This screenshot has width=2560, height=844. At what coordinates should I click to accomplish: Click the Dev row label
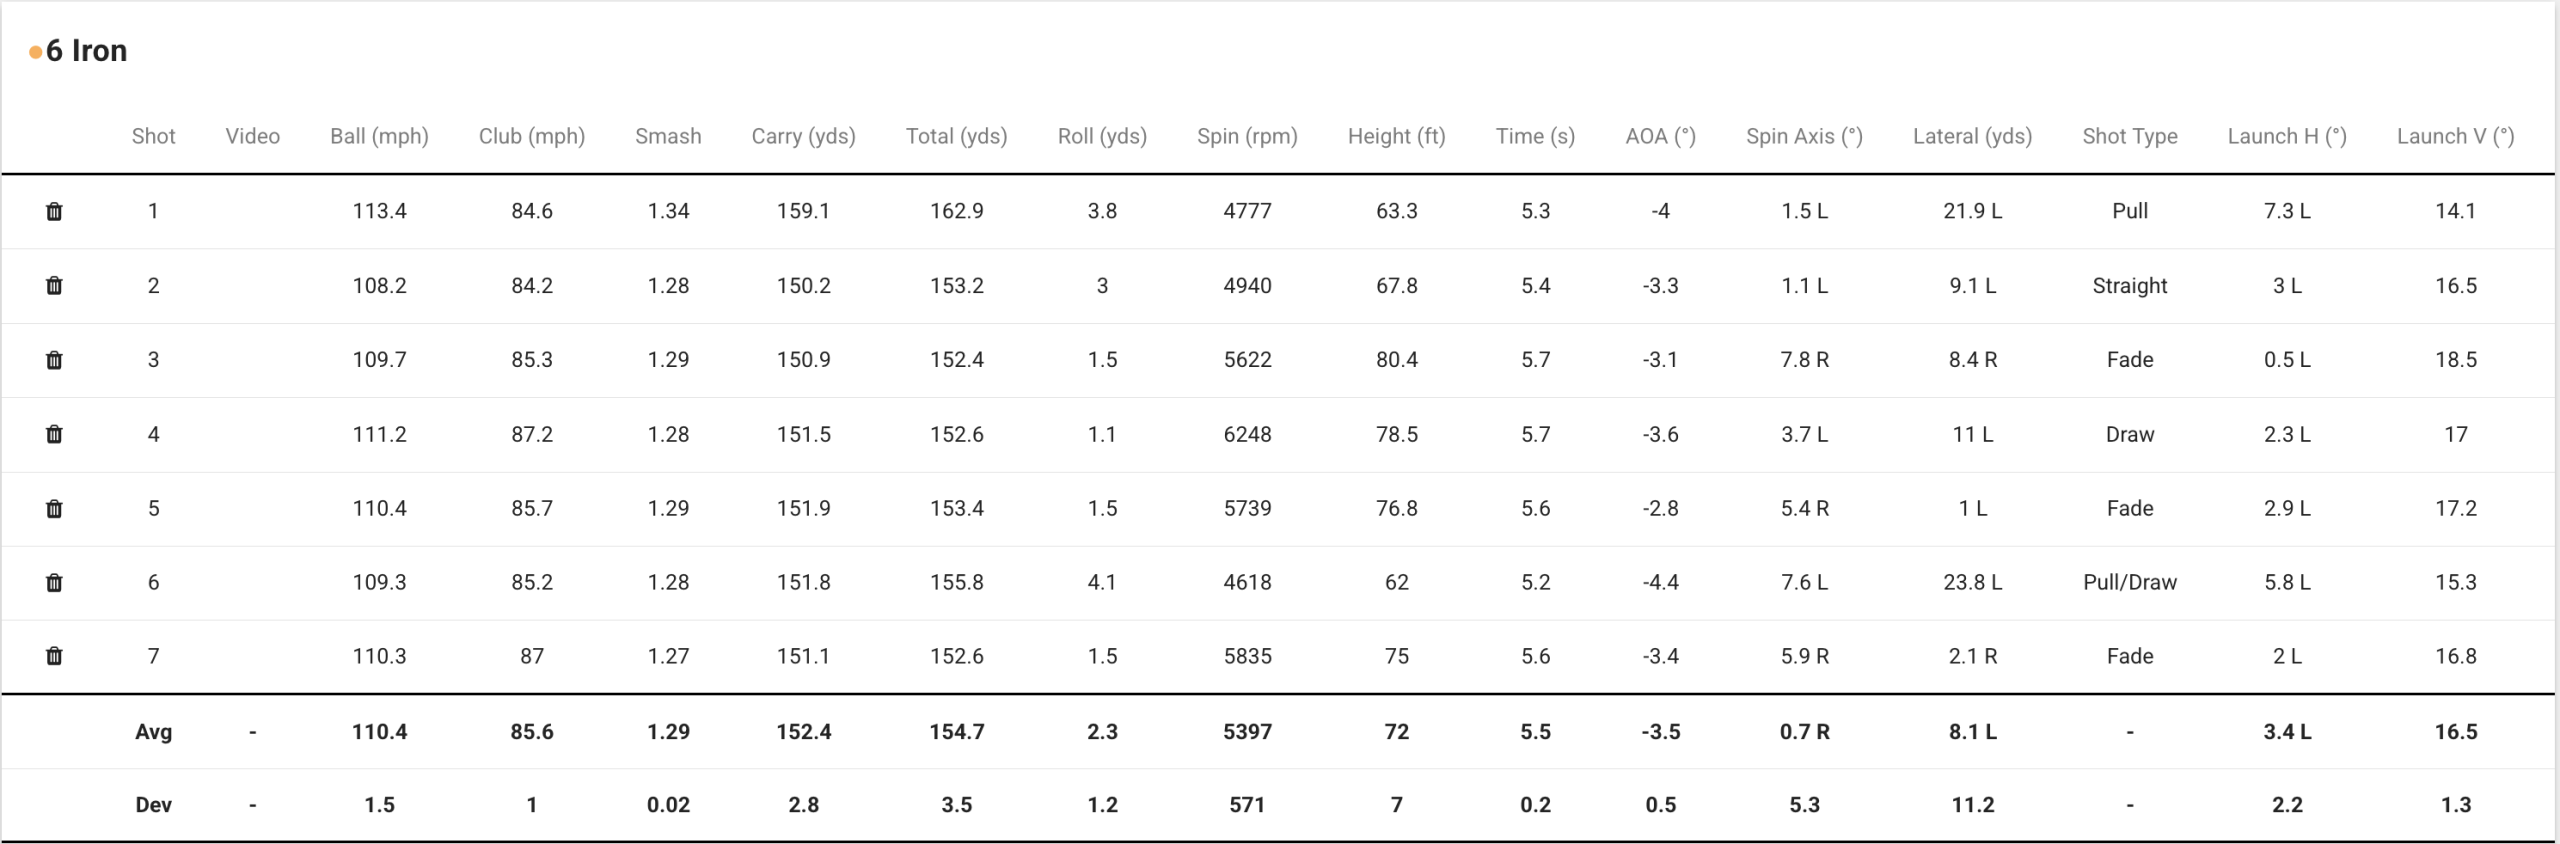tap(153, 805)
